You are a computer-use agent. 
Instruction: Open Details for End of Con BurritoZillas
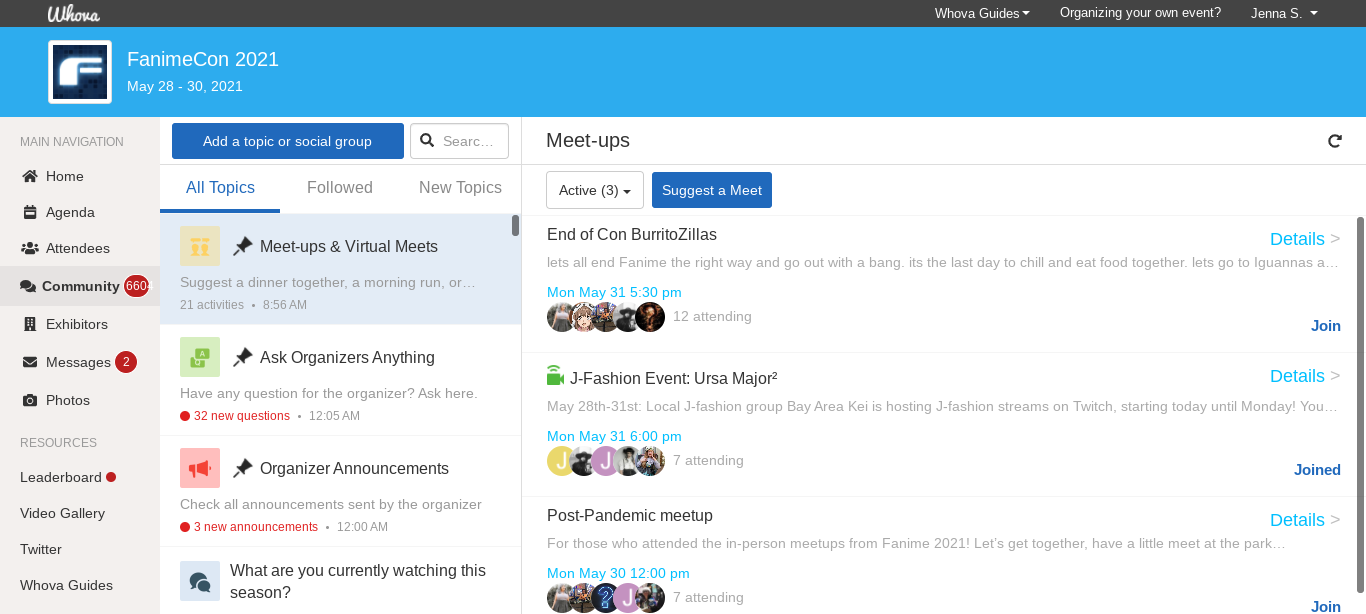[1297, 239]
